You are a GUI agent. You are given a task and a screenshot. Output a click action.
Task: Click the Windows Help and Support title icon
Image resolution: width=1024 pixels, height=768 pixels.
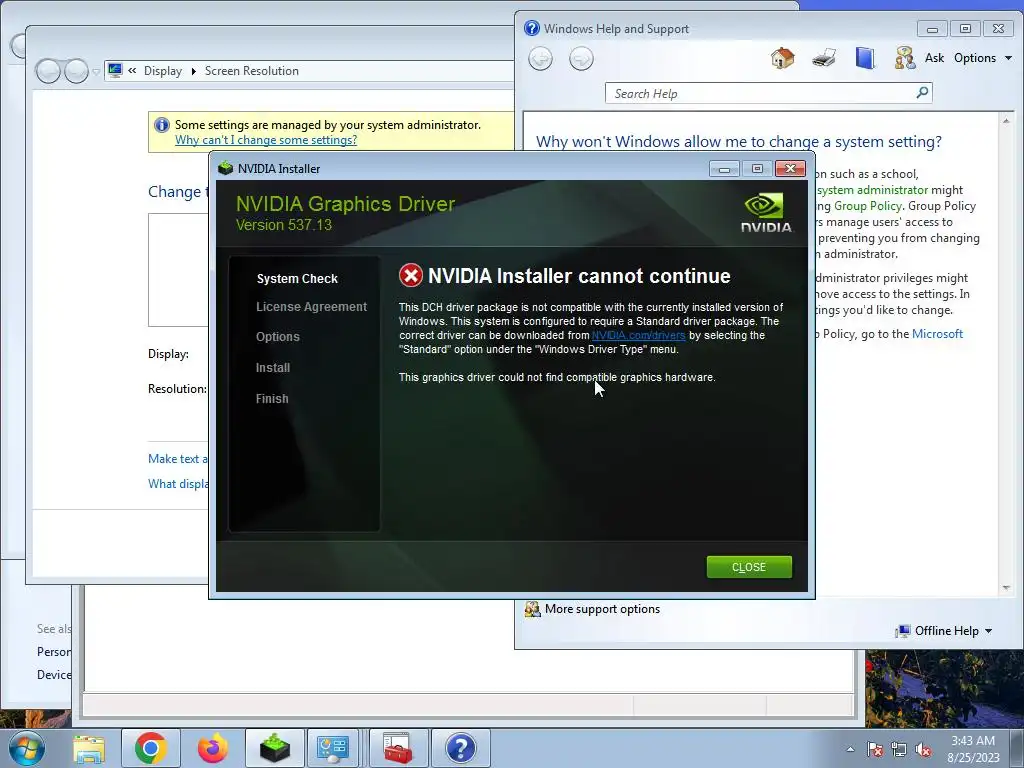(x=532, y=28)
